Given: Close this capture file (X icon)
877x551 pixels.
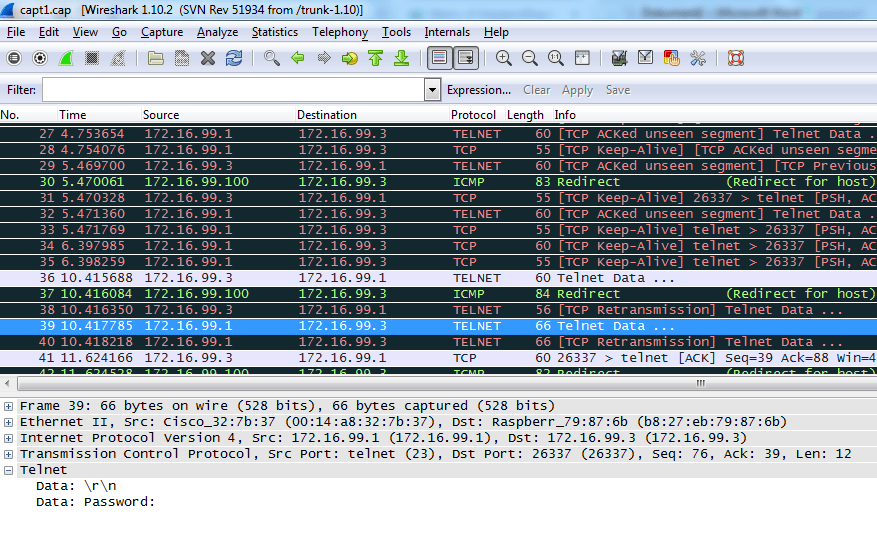Looking at the screenshot, I should tap(208, 58).
